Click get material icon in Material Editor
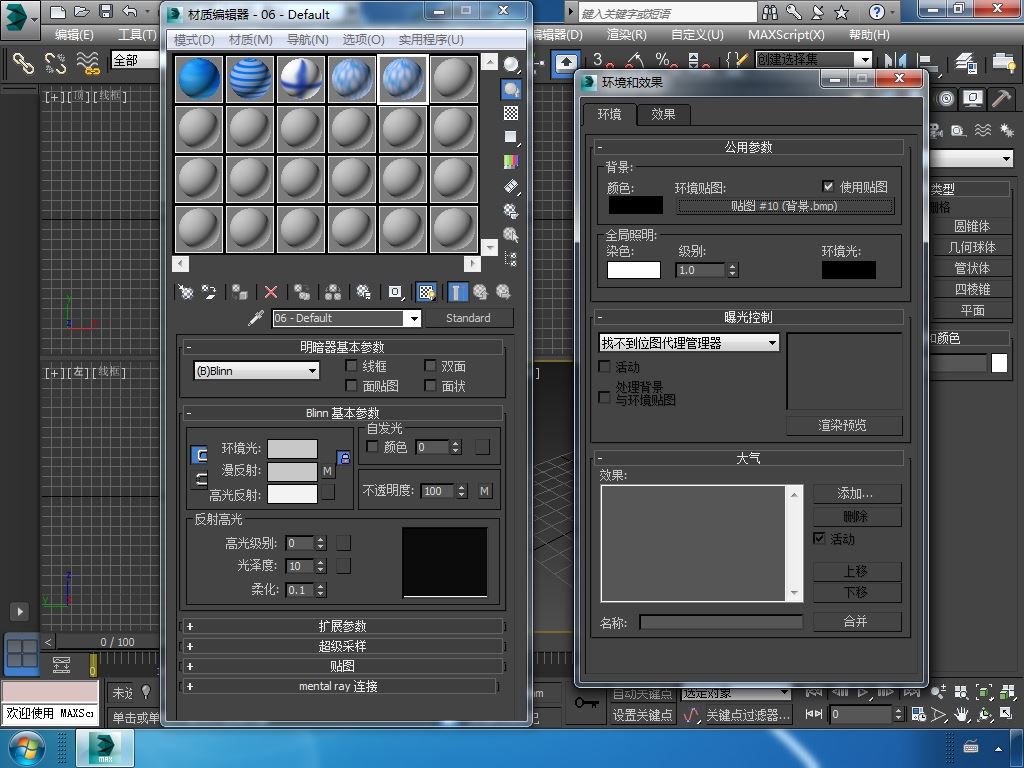Viewport: 1024px width, 768px height. coord(186,292)
